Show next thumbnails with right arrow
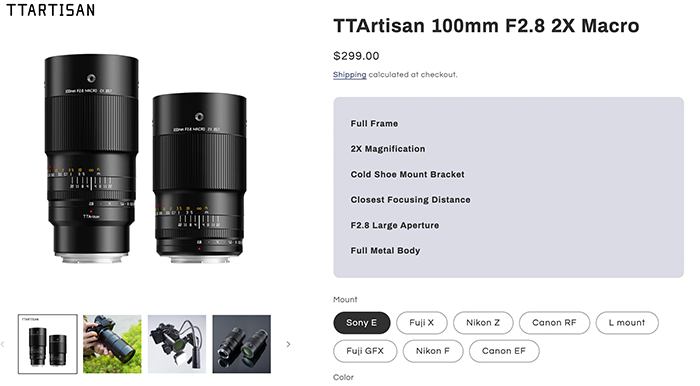This screenshot has width=700, height=386. point(288,344)
